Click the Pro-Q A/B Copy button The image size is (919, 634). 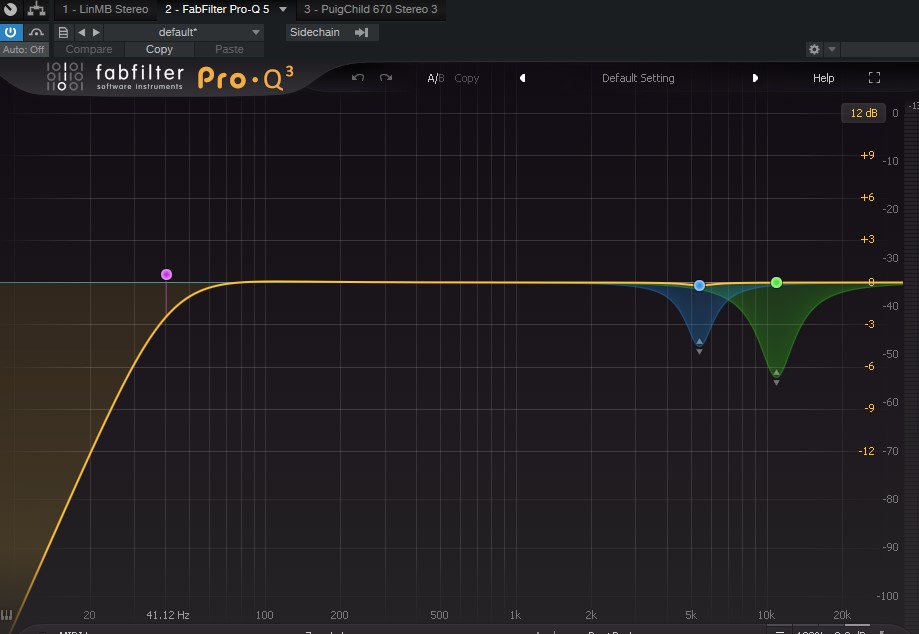[x=467, y=78]
